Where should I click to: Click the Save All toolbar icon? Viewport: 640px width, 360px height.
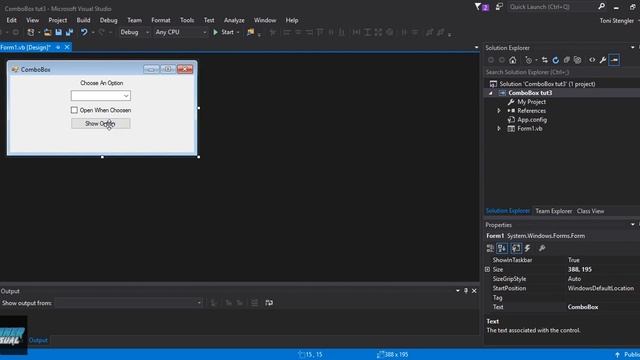[x=69, y=32]
